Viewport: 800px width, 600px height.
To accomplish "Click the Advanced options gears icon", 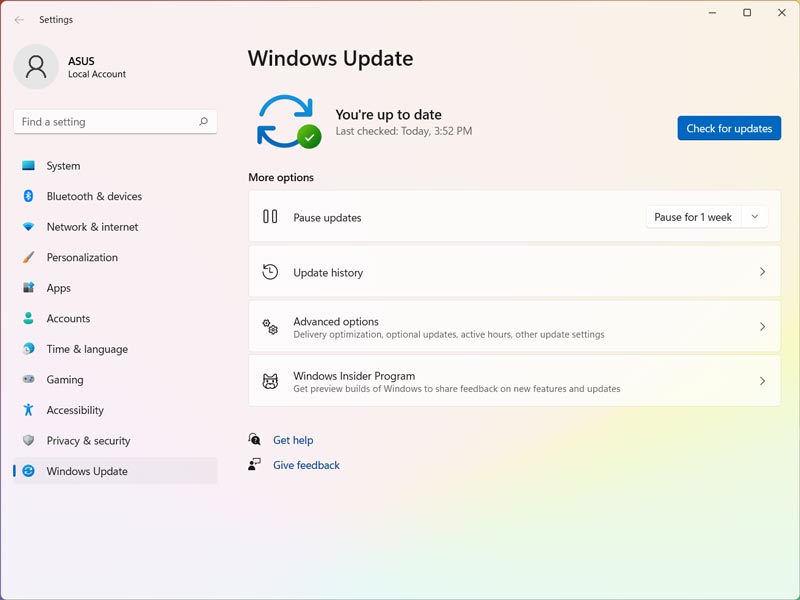I will 270,327.
